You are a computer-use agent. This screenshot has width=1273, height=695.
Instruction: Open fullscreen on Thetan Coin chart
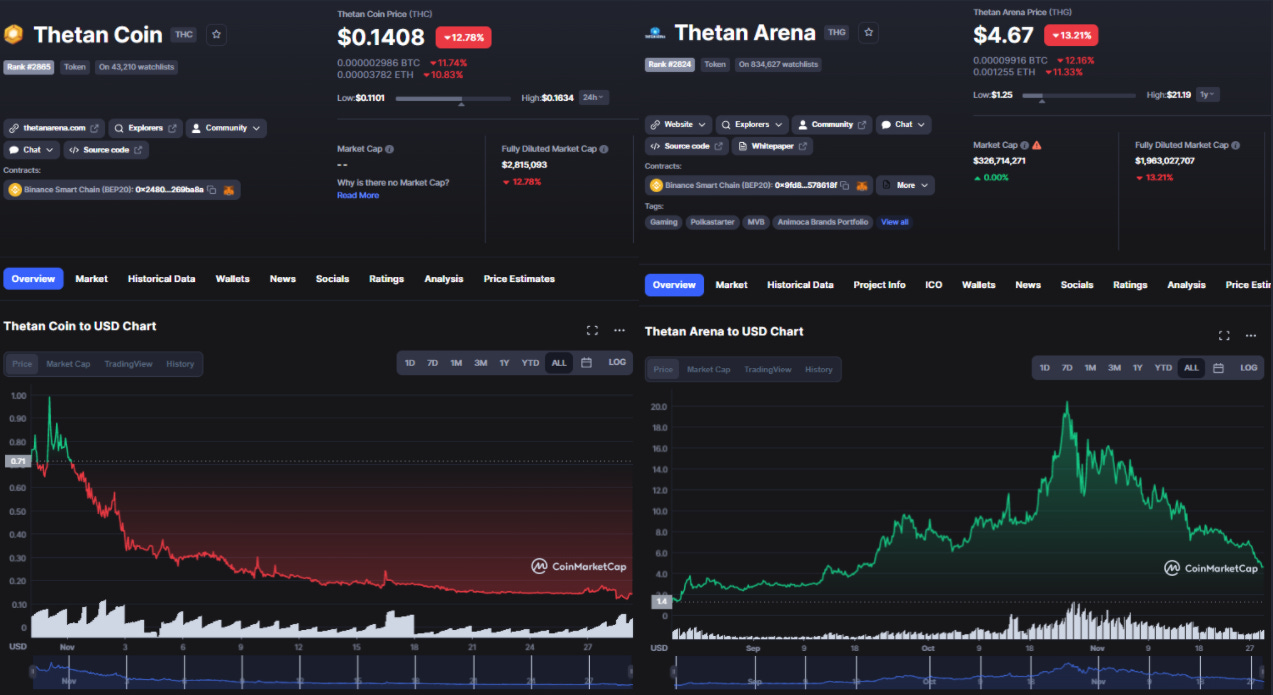(592, 330)
